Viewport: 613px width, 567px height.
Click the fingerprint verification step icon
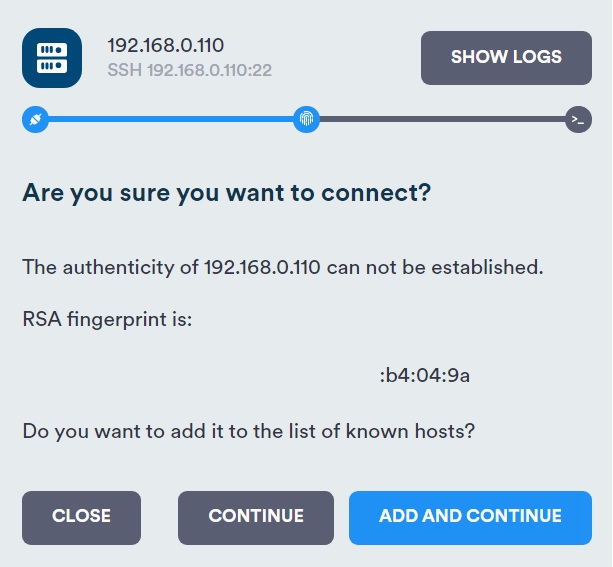[307, 120]
